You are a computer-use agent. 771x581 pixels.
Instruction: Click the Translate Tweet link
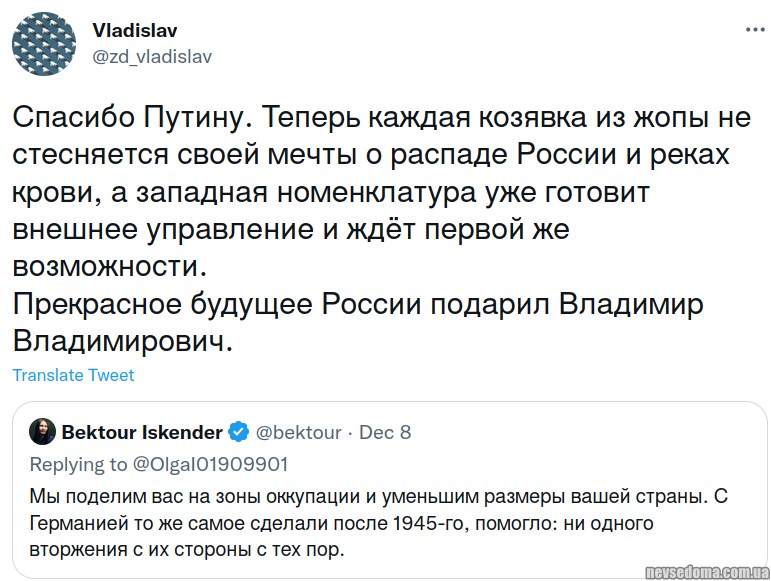73,375
